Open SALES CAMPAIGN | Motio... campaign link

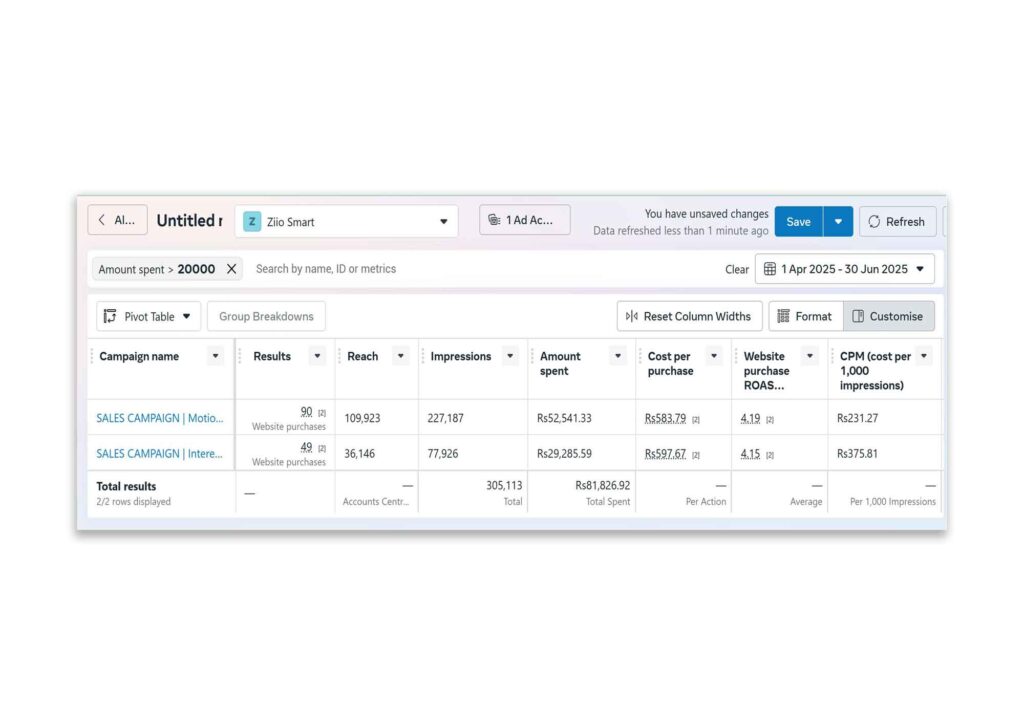(x=160, y=418)
